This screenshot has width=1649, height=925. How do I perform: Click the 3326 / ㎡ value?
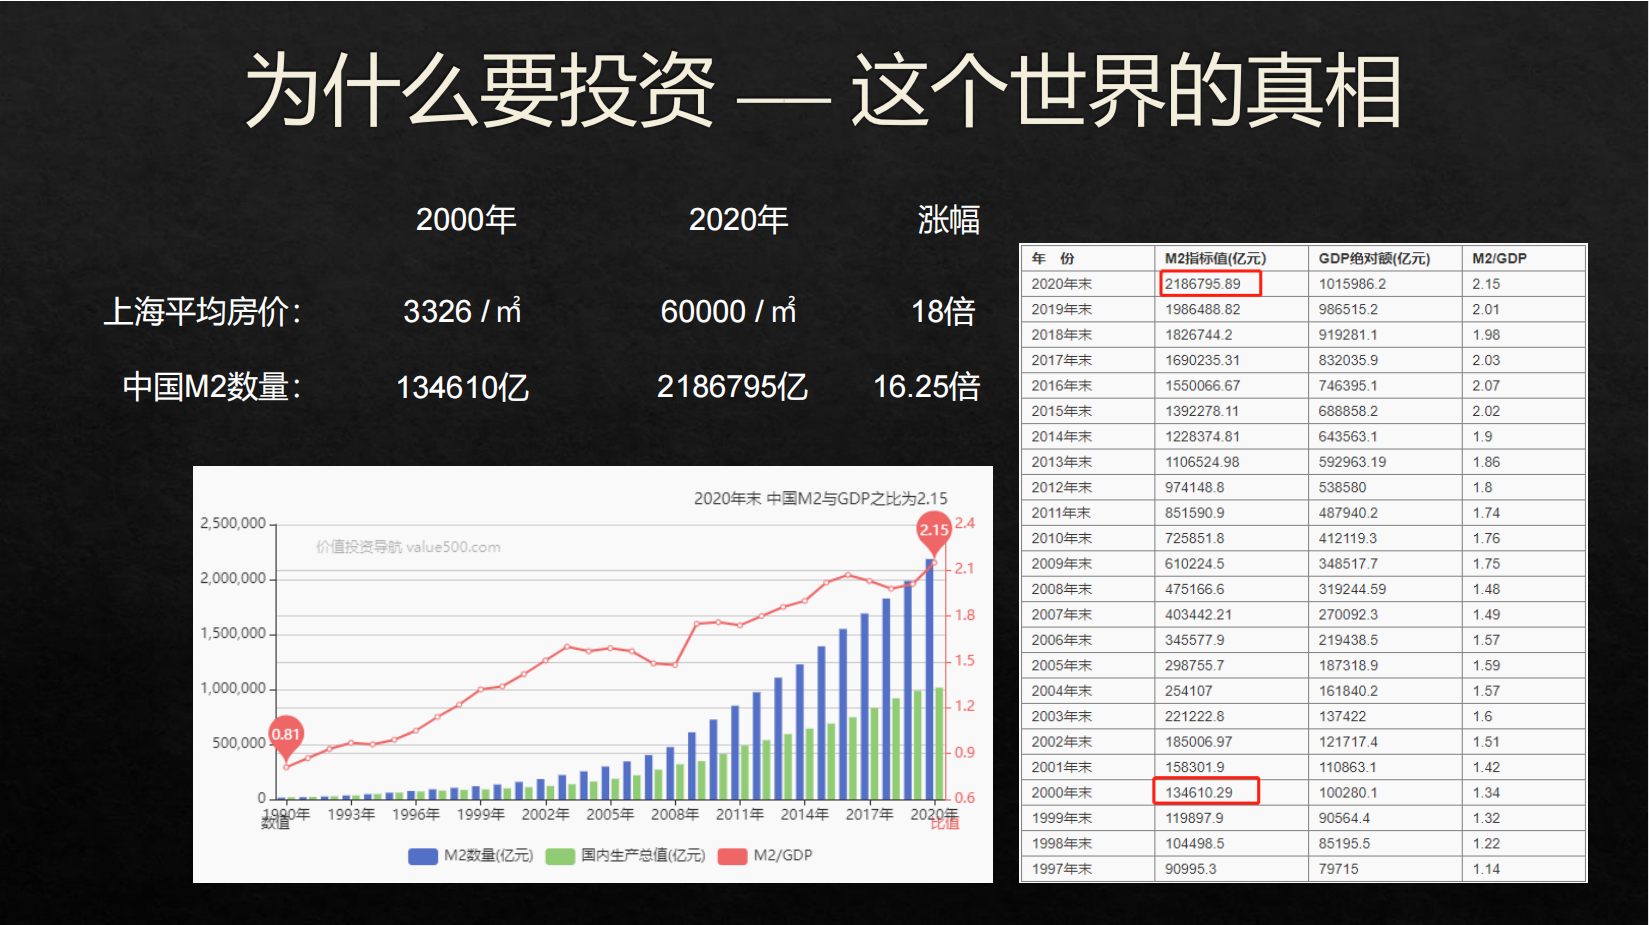pos(462,311)
